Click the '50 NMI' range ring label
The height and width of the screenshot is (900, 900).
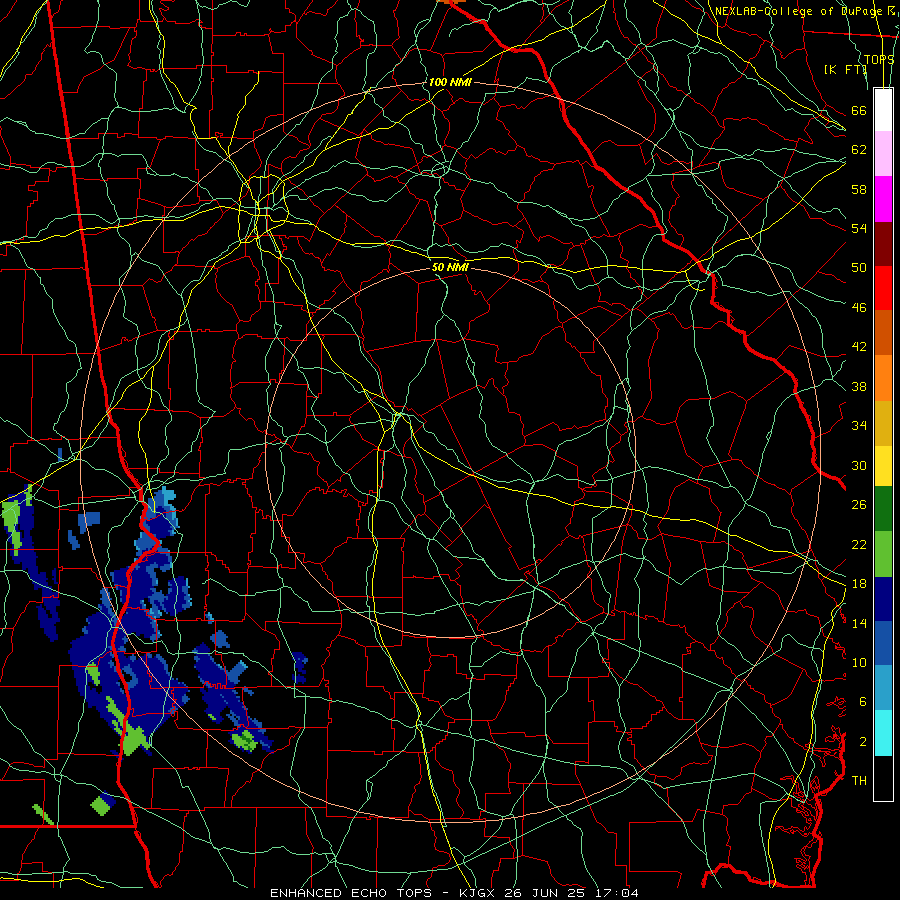pos(450,267)
